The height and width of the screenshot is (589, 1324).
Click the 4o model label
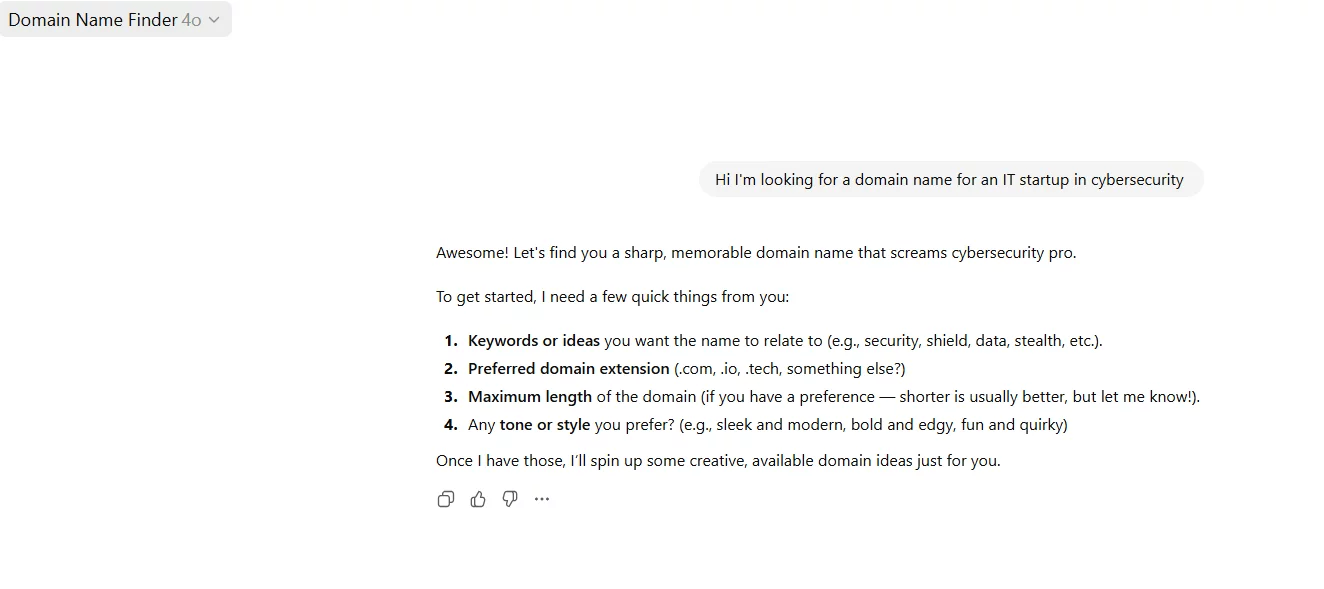click(x=191, y=20)
